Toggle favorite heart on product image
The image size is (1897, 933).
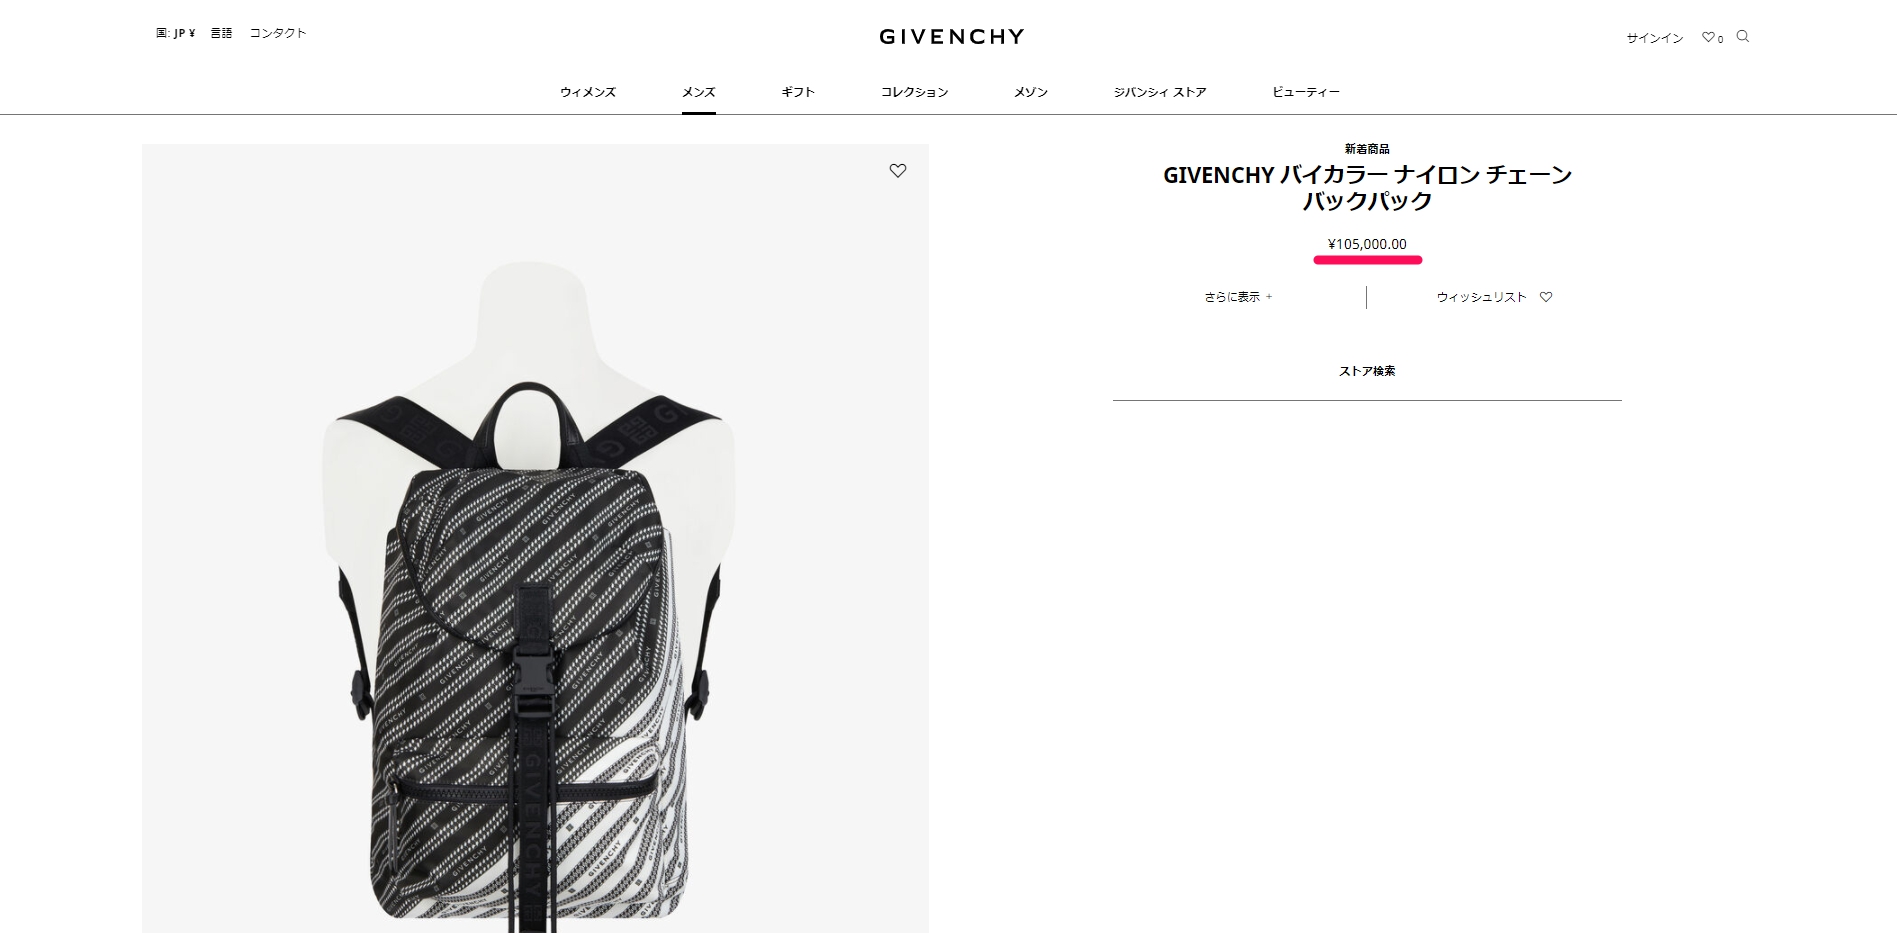point(898,171)
